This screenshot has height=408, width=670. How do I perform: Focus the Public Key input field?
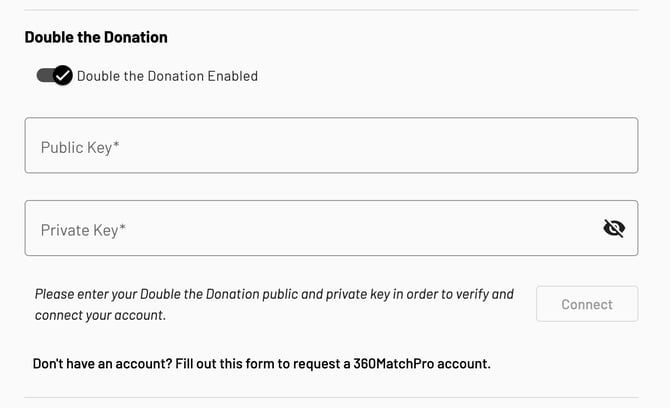331,146
